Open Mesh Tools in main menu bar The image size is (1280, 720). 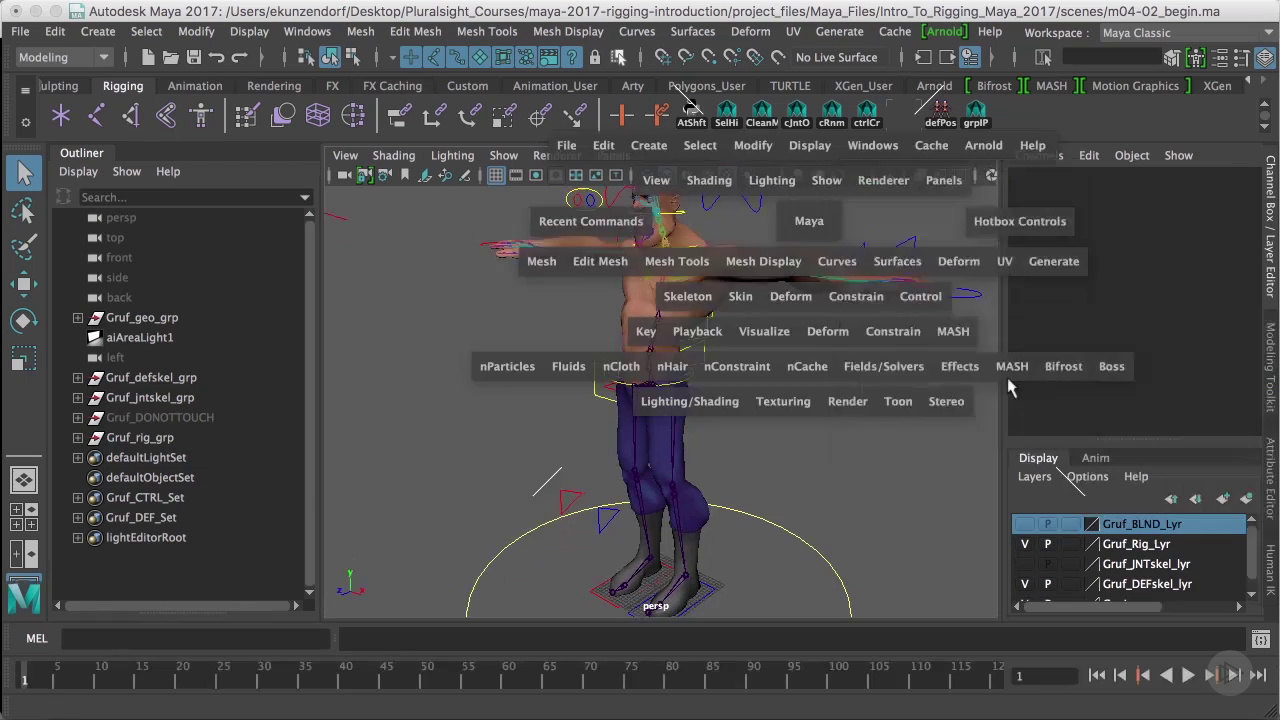[487, 32]
